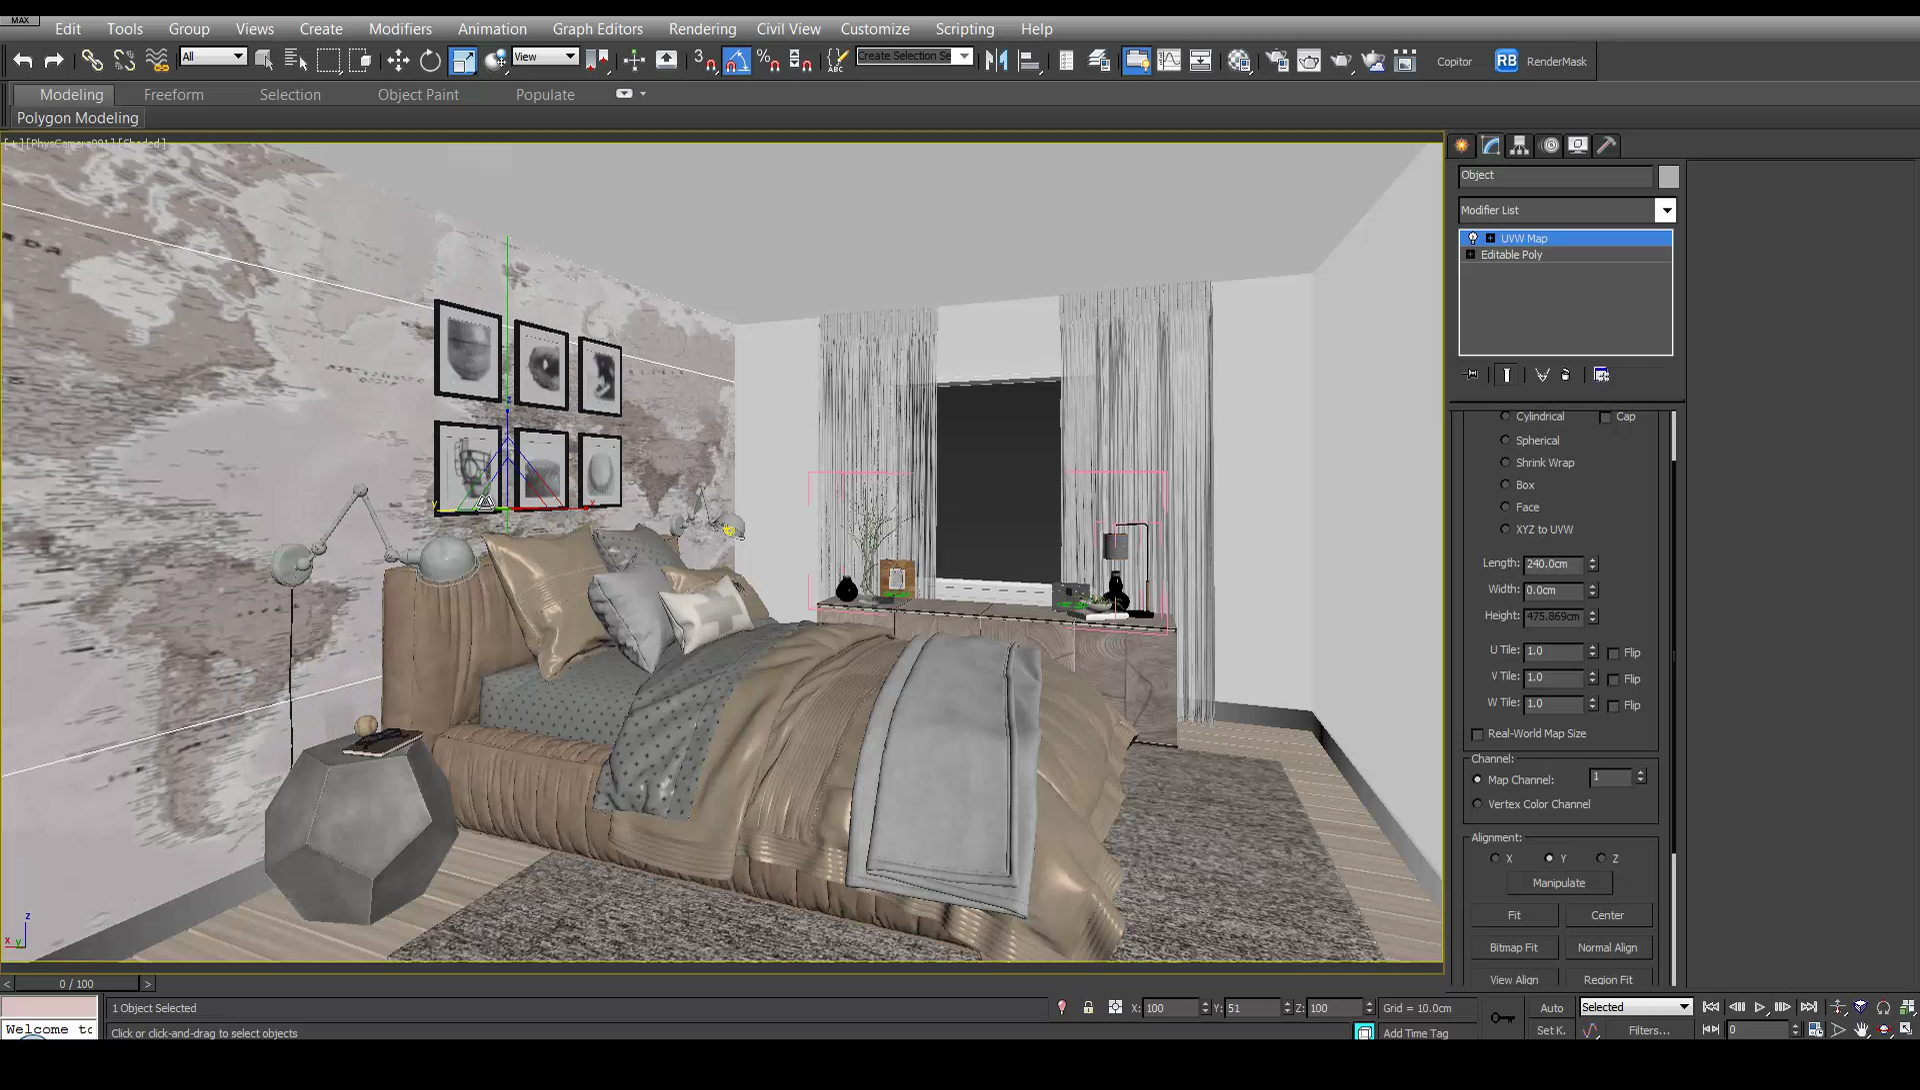Click the RenderMask RB icon

[x=1506, y=61]
